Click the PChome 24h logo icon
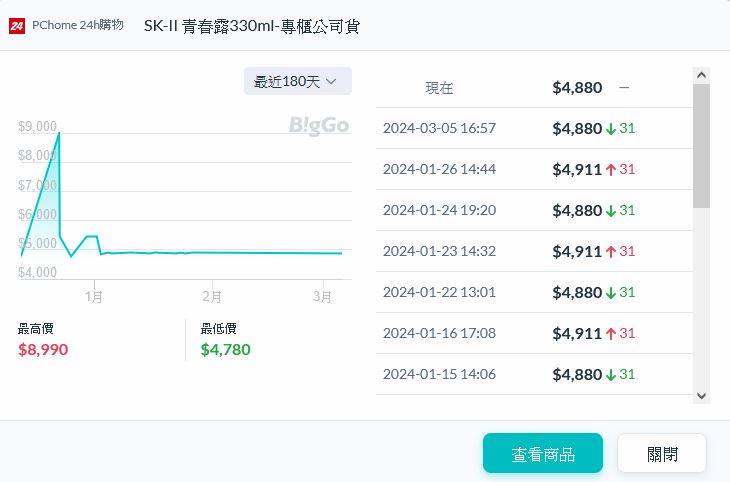The width and height of the screenshot is (730, 482). (x=16, y=25)
